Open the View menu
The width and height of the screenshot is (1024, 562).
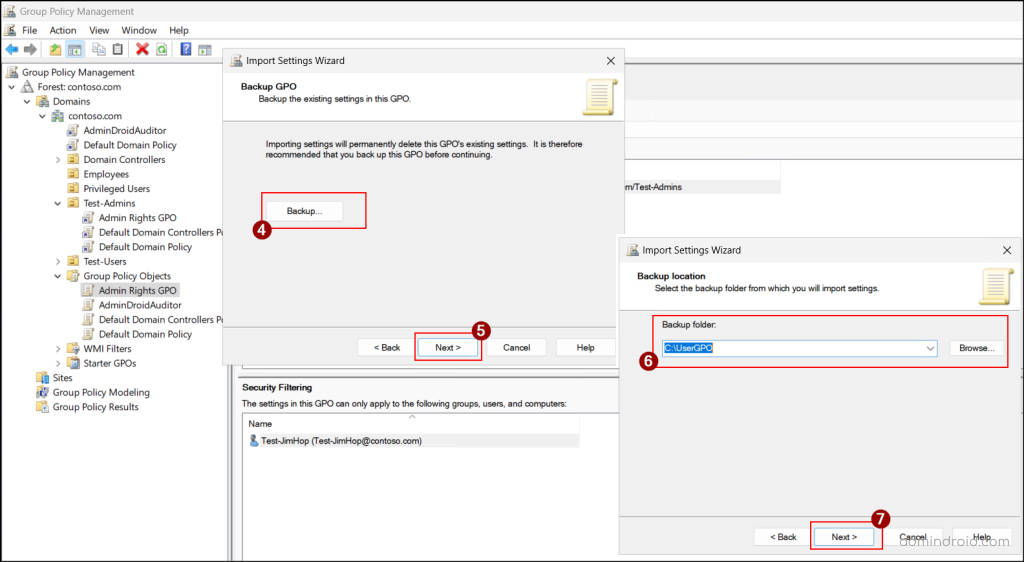[99, 30]
